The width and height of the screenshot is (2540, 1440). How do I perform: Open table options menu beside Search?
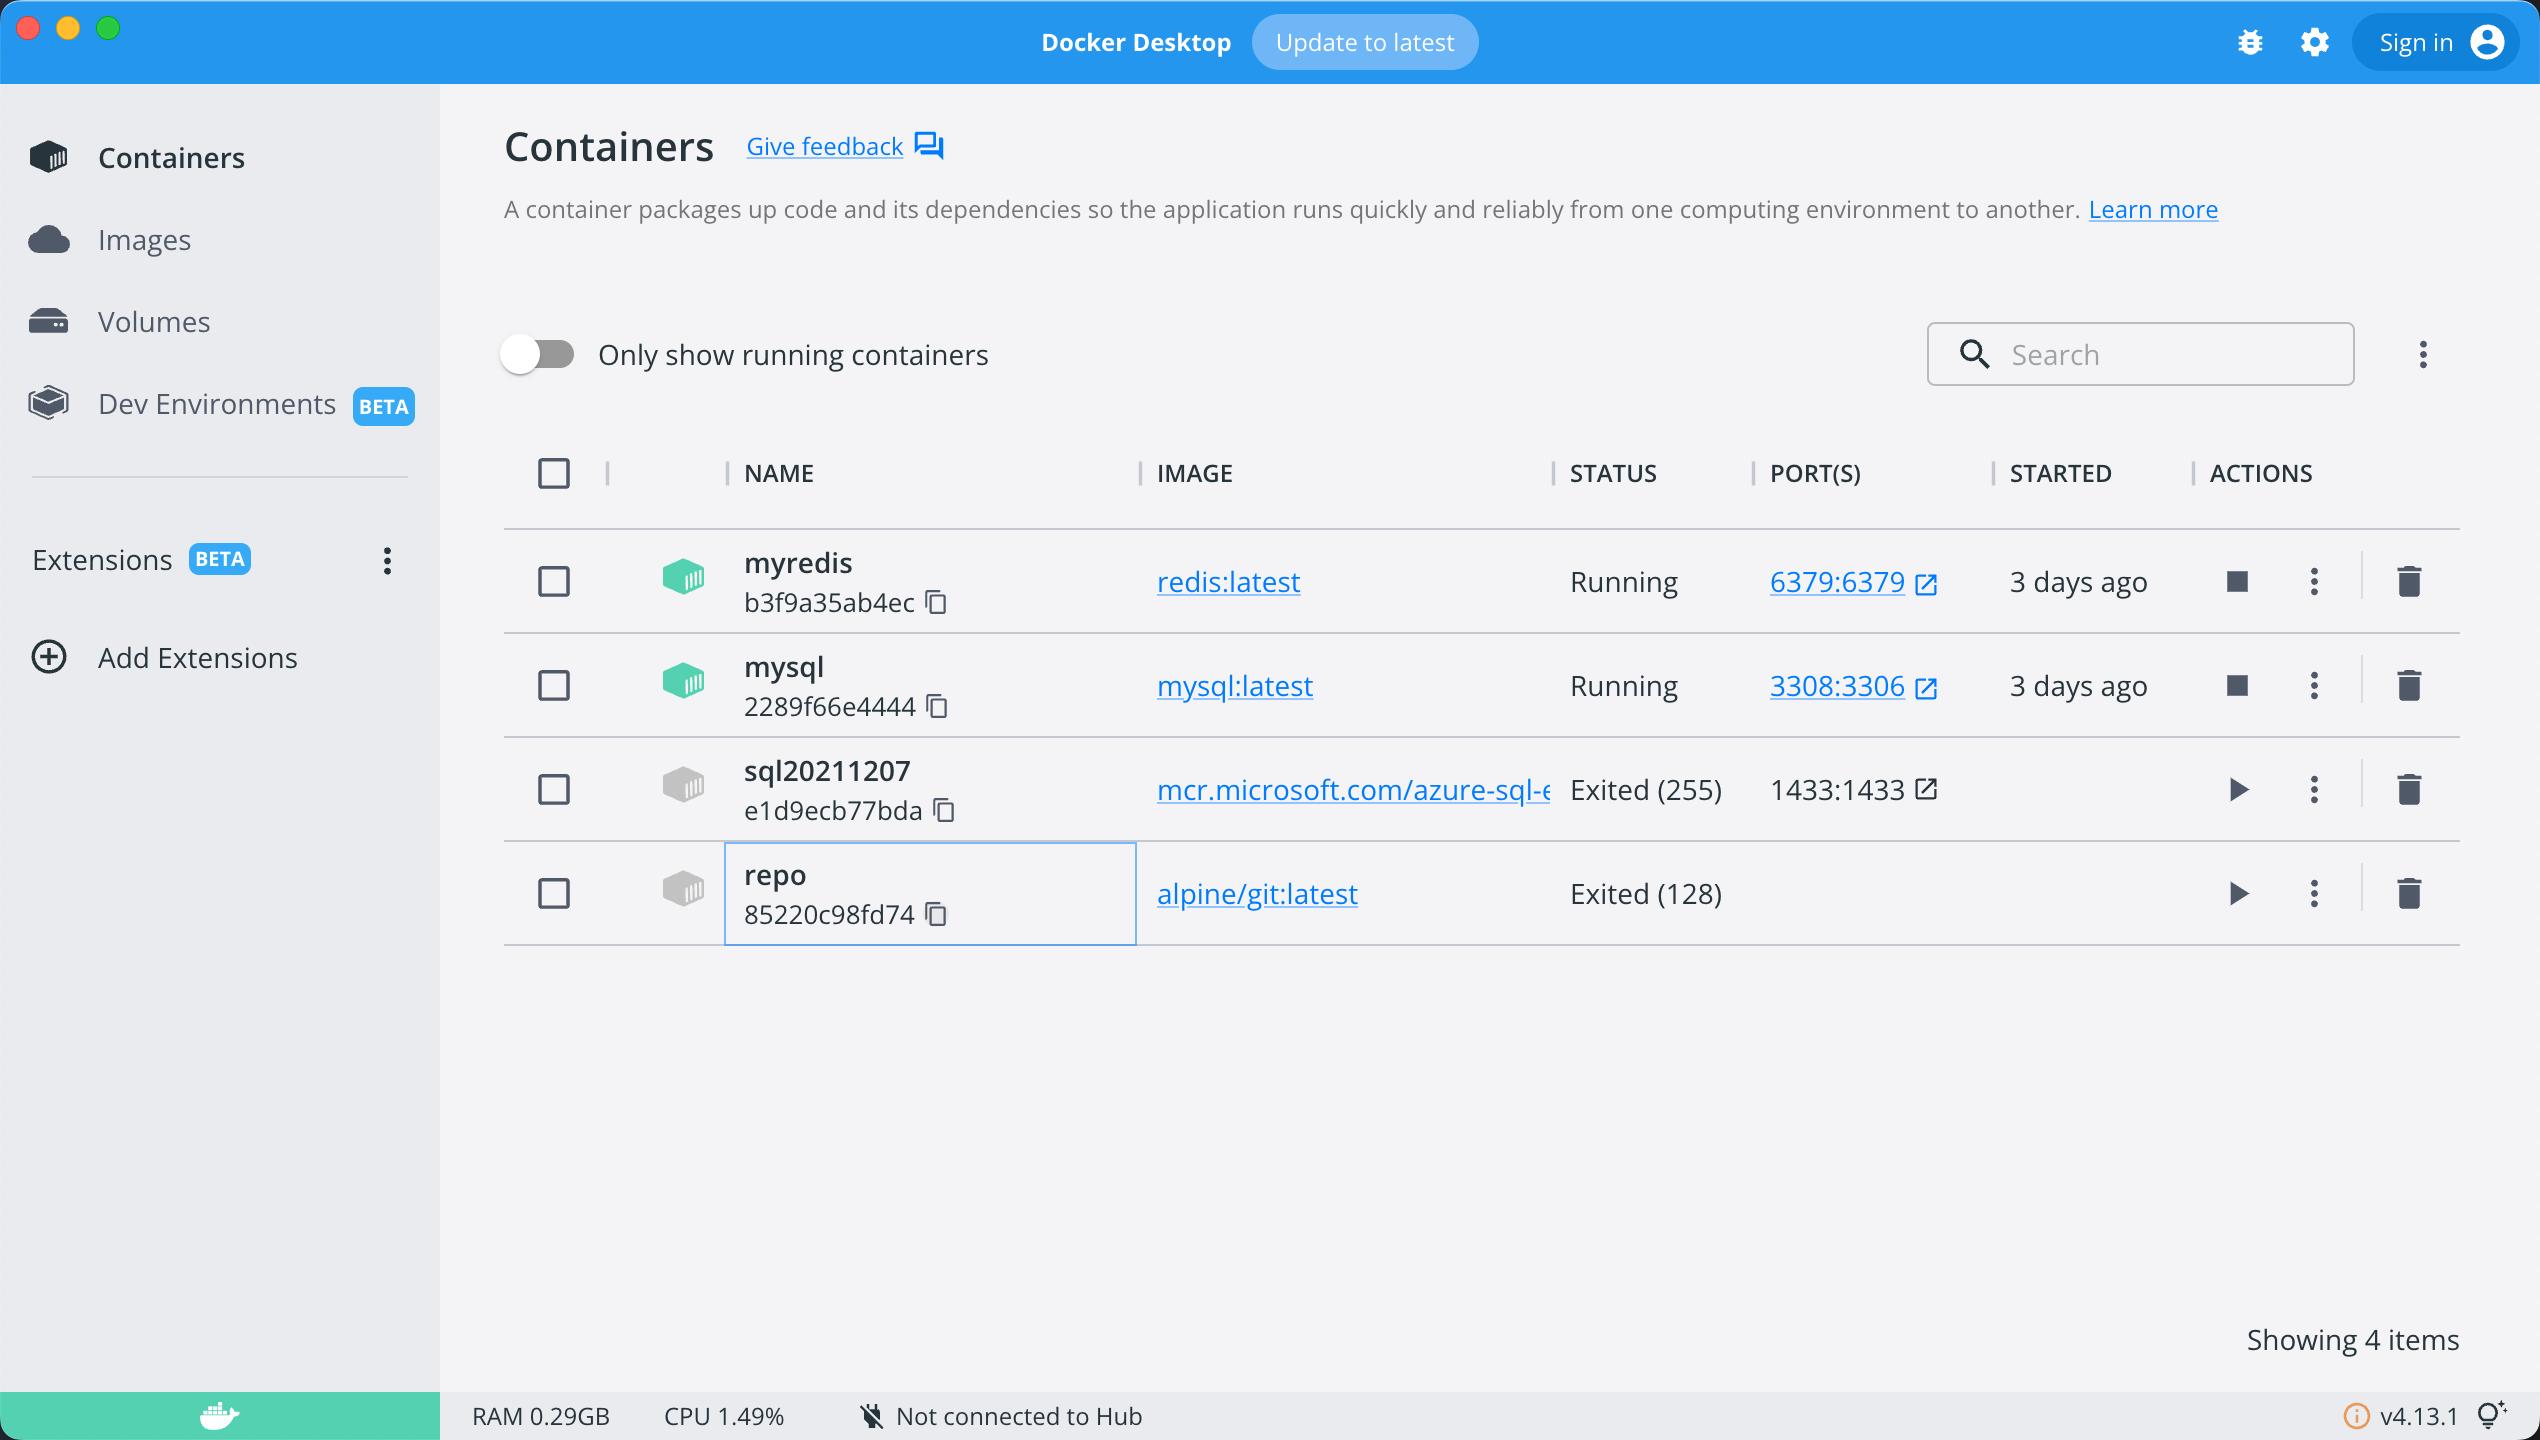(2422, 354)
